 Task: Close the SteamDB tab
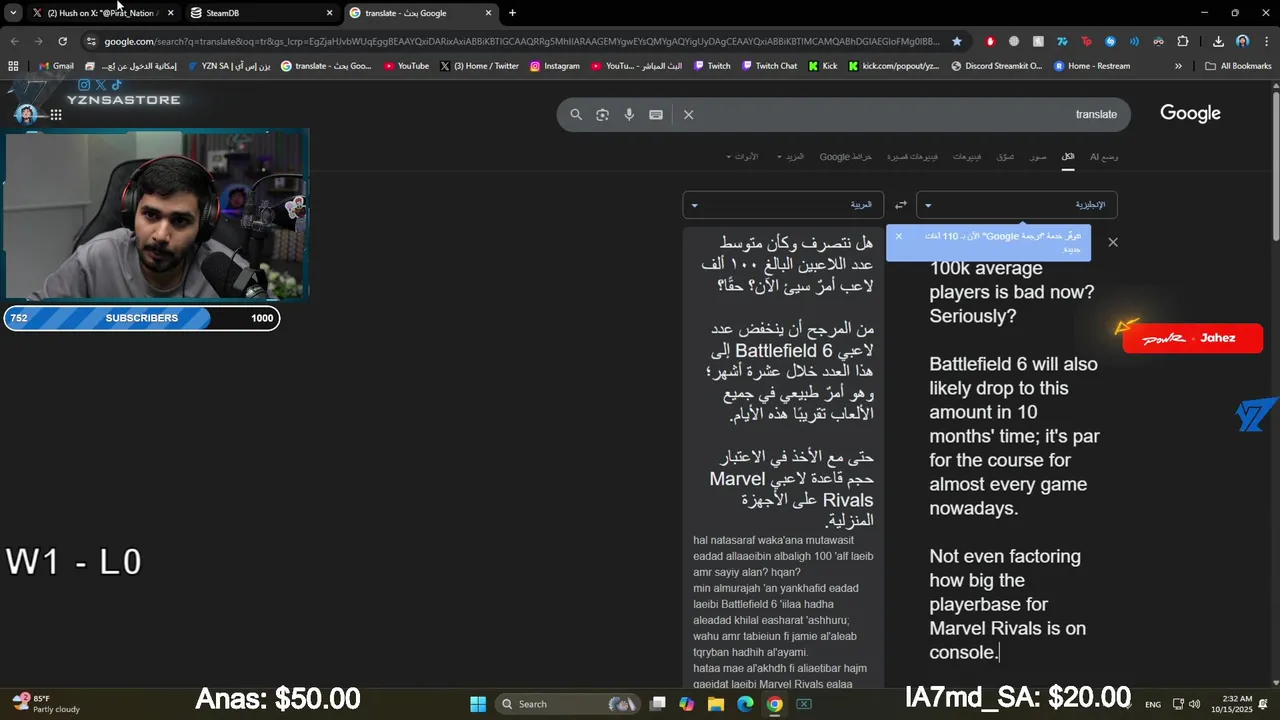(x=329, y=13)
